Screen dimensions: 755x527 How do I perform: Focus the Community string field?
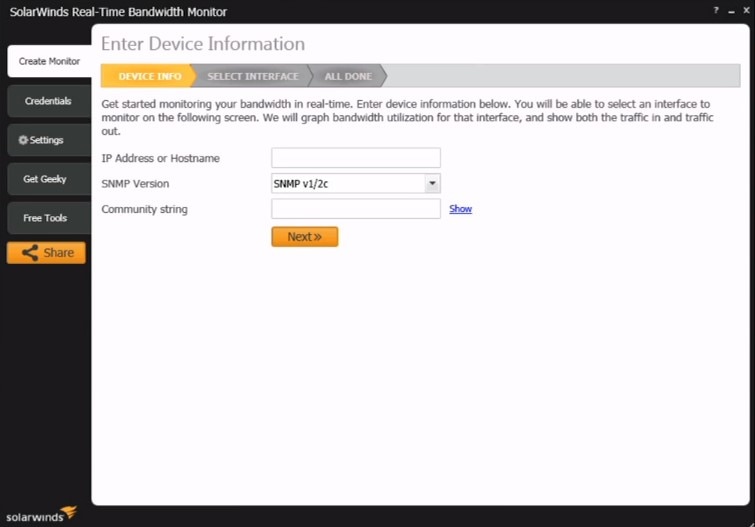point(356,209)
